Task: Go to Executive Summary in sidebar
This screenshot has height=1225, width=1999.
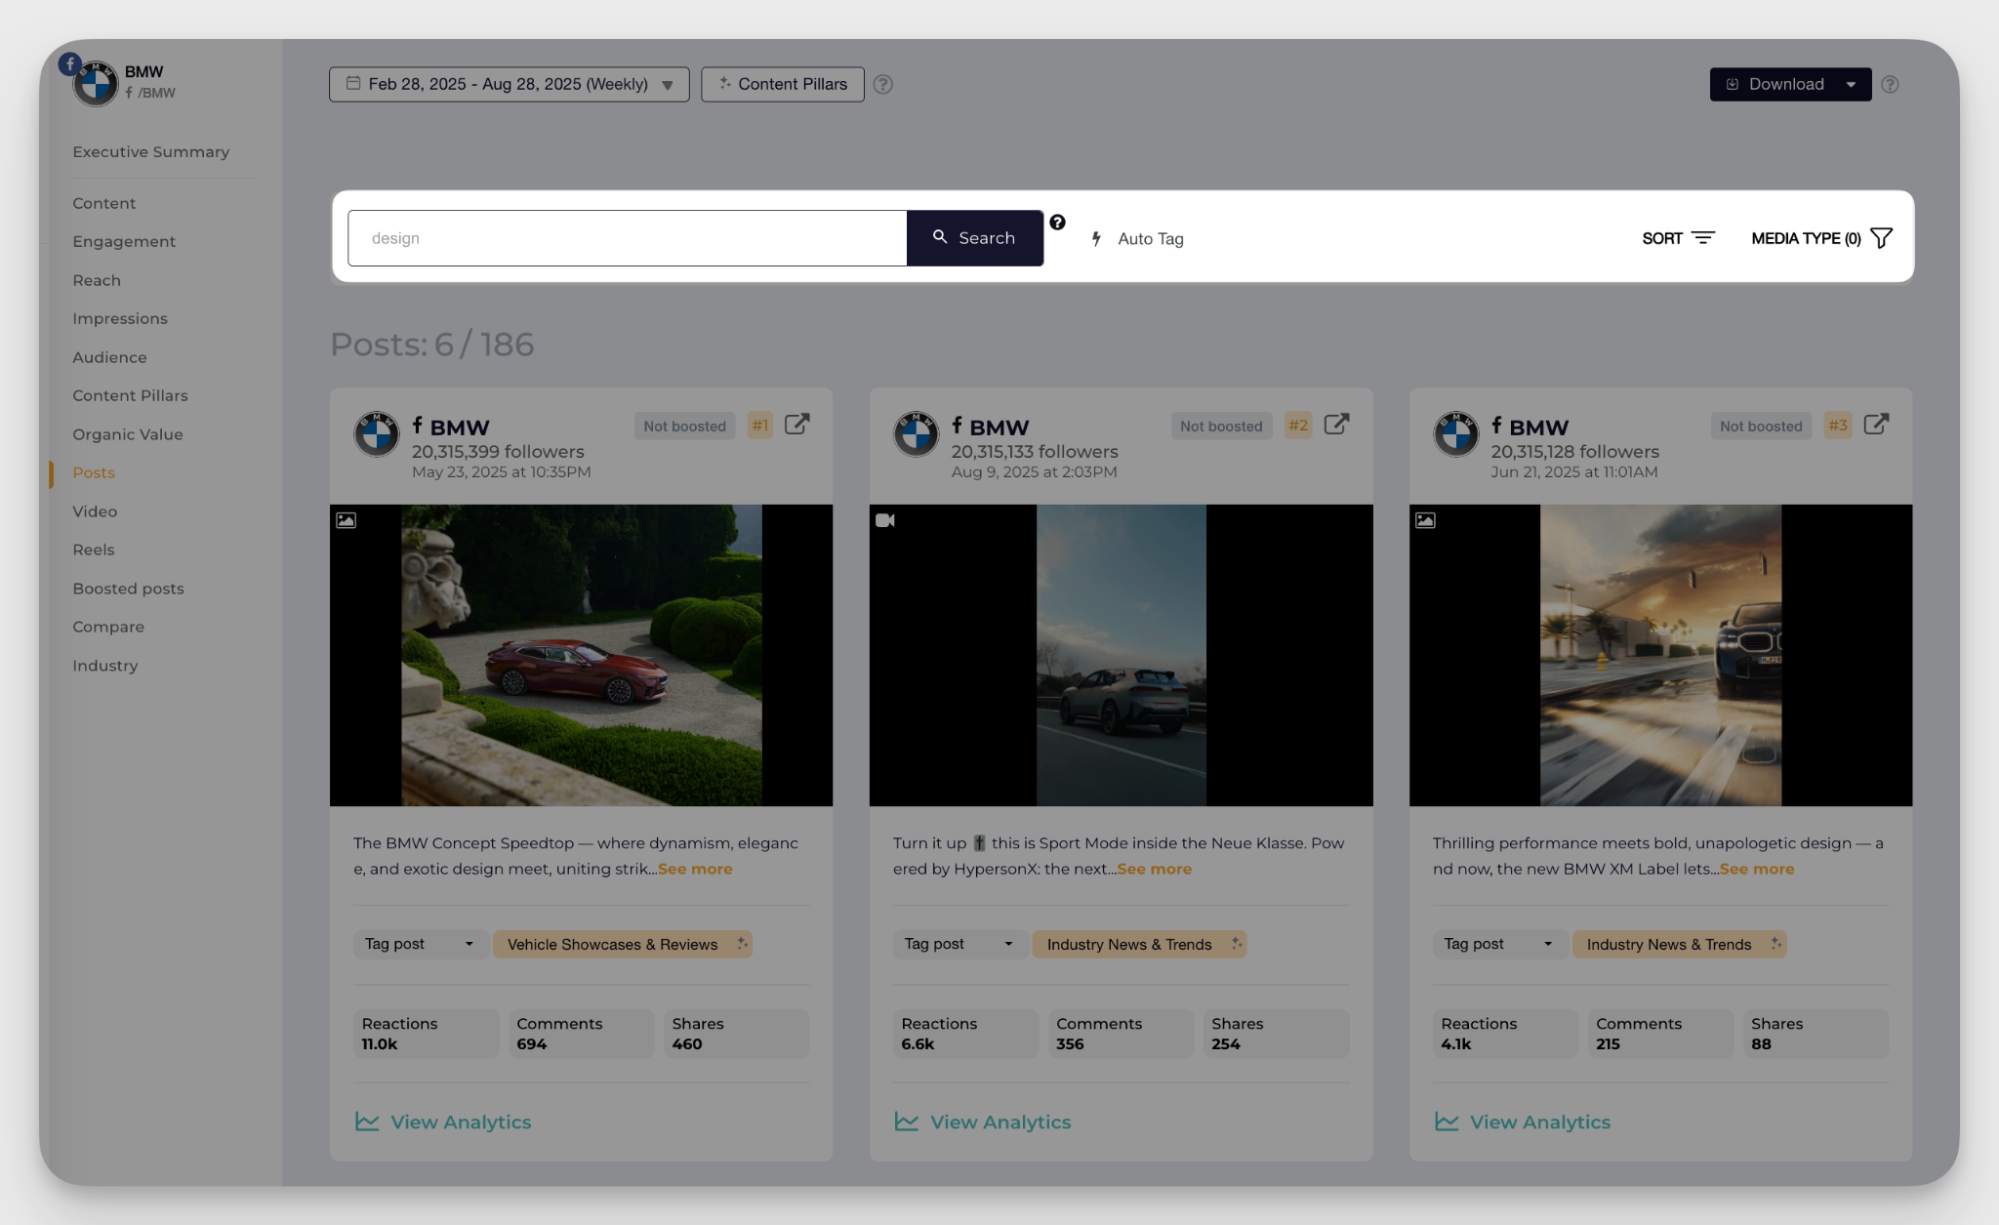Action: click(151, 152)
